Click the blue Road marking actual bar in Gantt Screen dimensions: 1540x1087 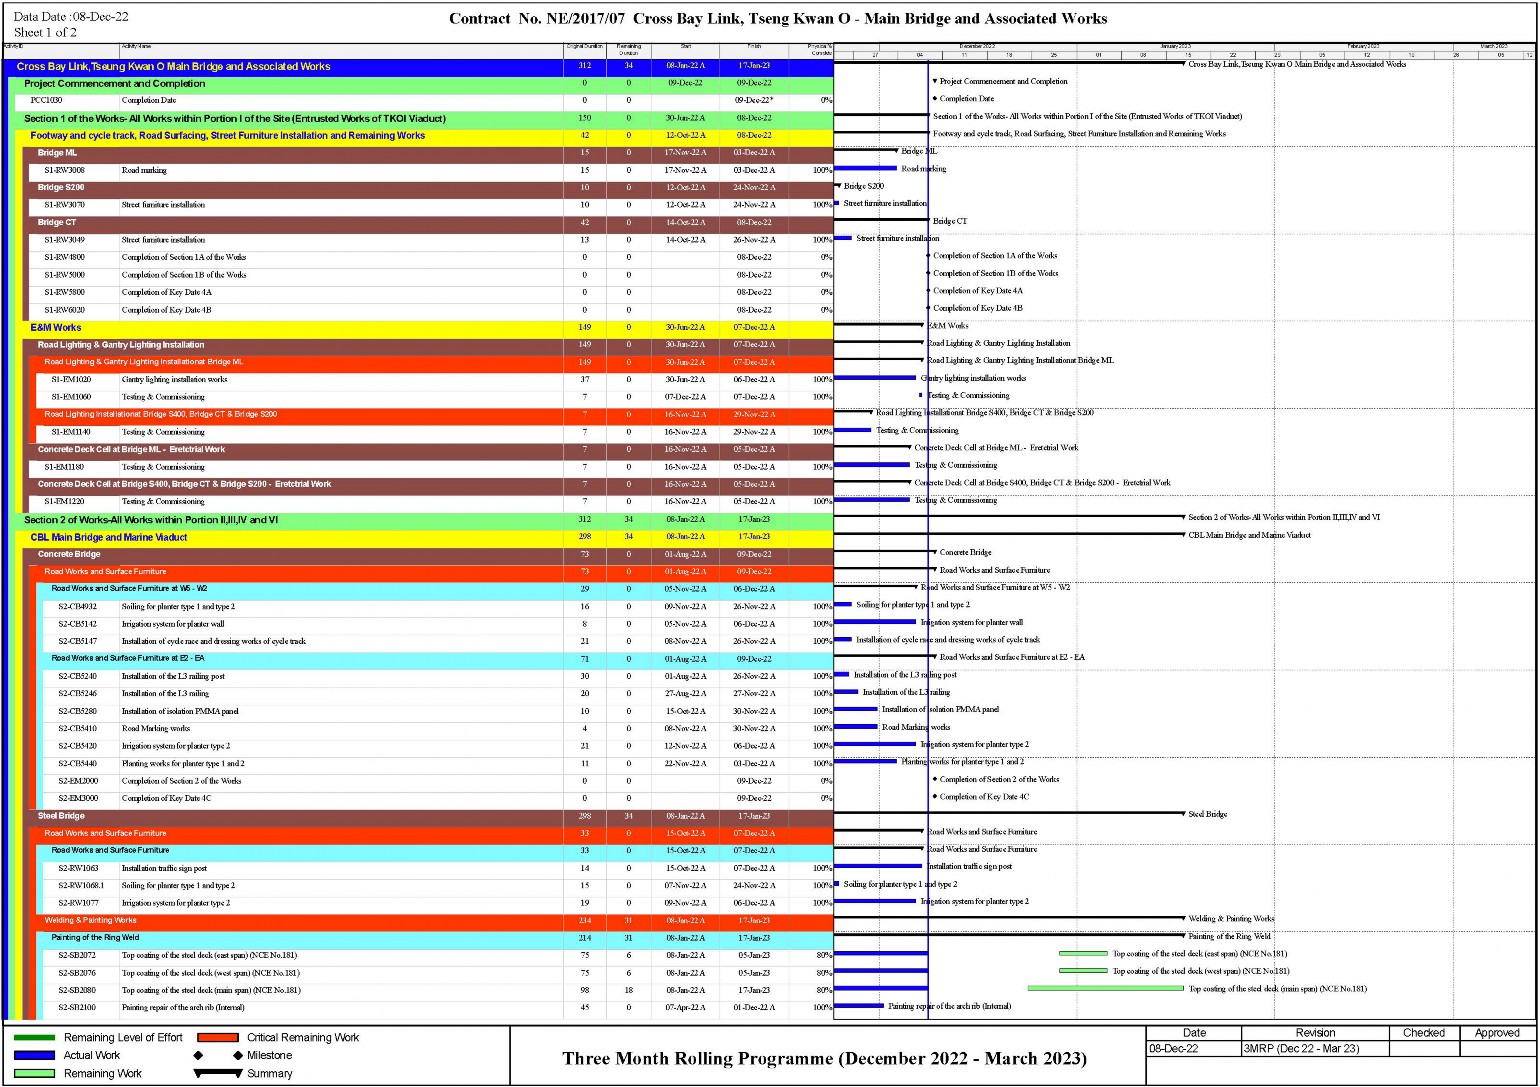coord(865,168)
